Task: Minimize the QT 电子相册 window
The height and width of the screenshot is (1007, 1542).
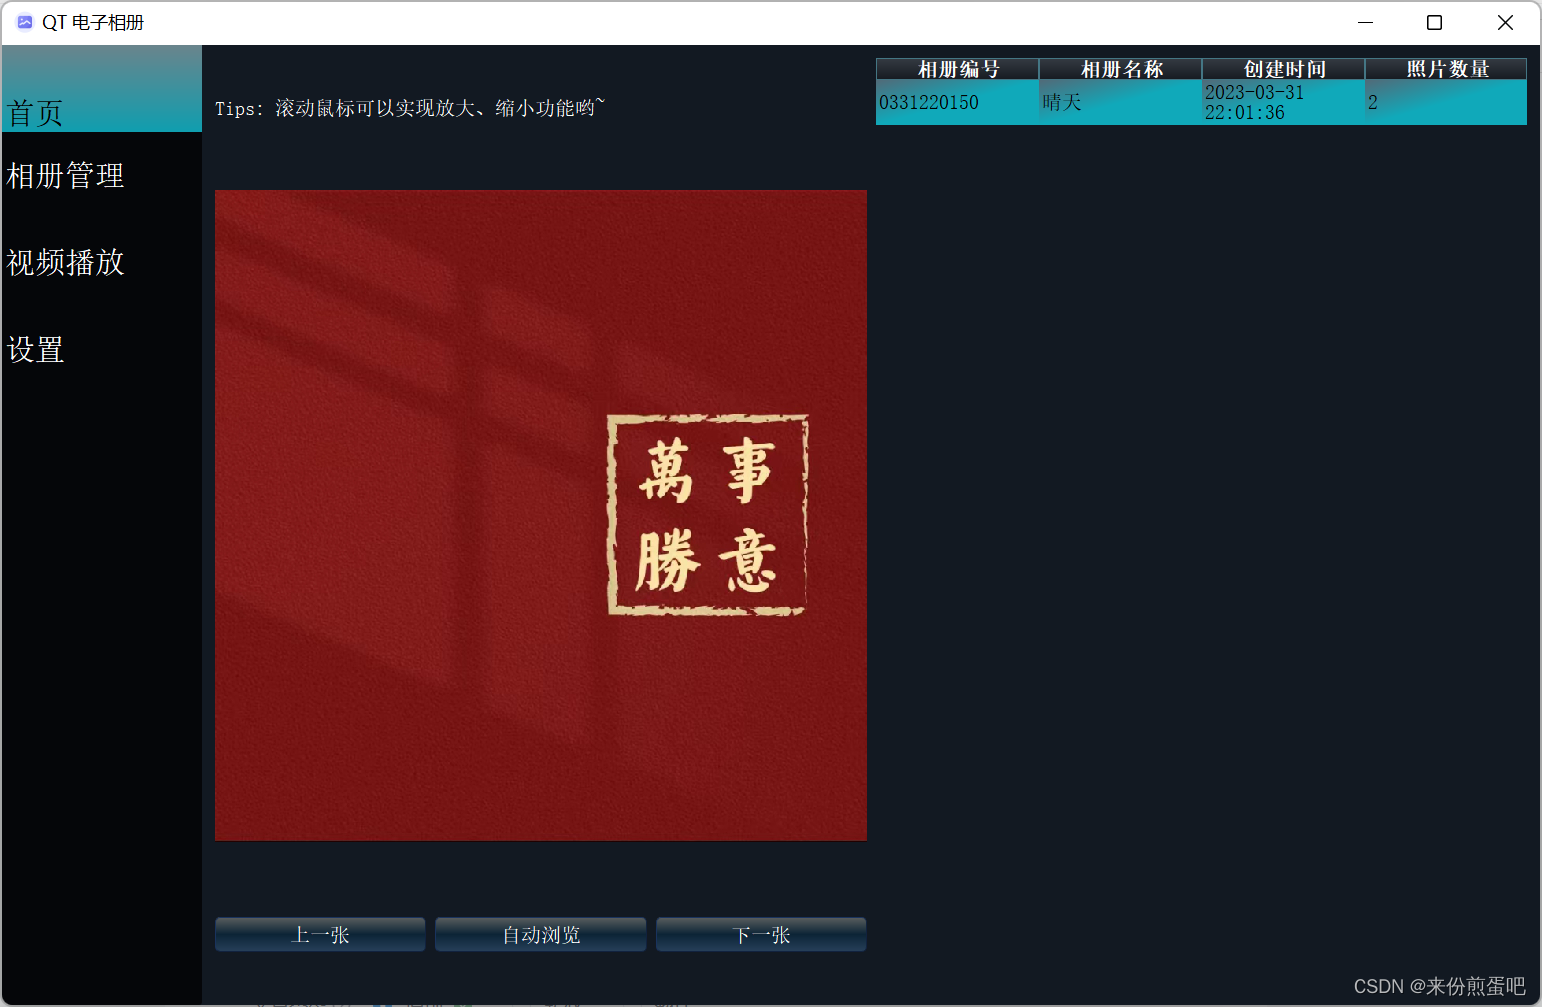Action: point(1364,22)
